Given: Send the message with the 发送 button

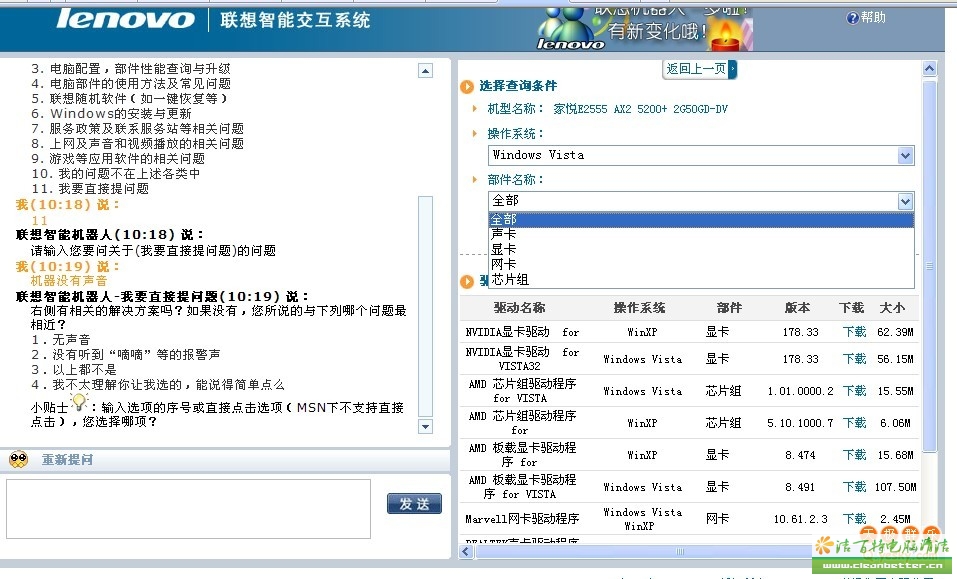Looking at the screenshot, I should pyautogui.click(x=414, y=503).
